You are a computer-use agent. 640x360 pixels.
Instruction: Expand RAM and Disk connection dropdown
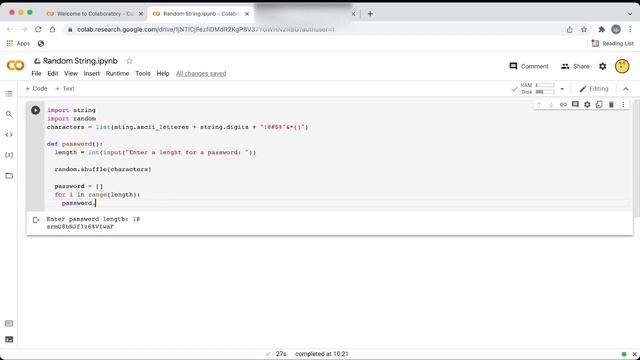click(562, 89)
